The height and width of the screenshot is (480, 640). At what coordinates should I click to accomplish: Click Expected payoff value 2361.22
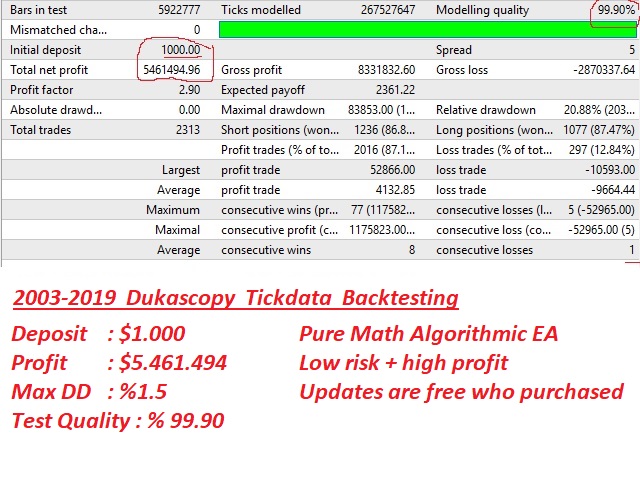pyautogui.click(x=395, y=90)
